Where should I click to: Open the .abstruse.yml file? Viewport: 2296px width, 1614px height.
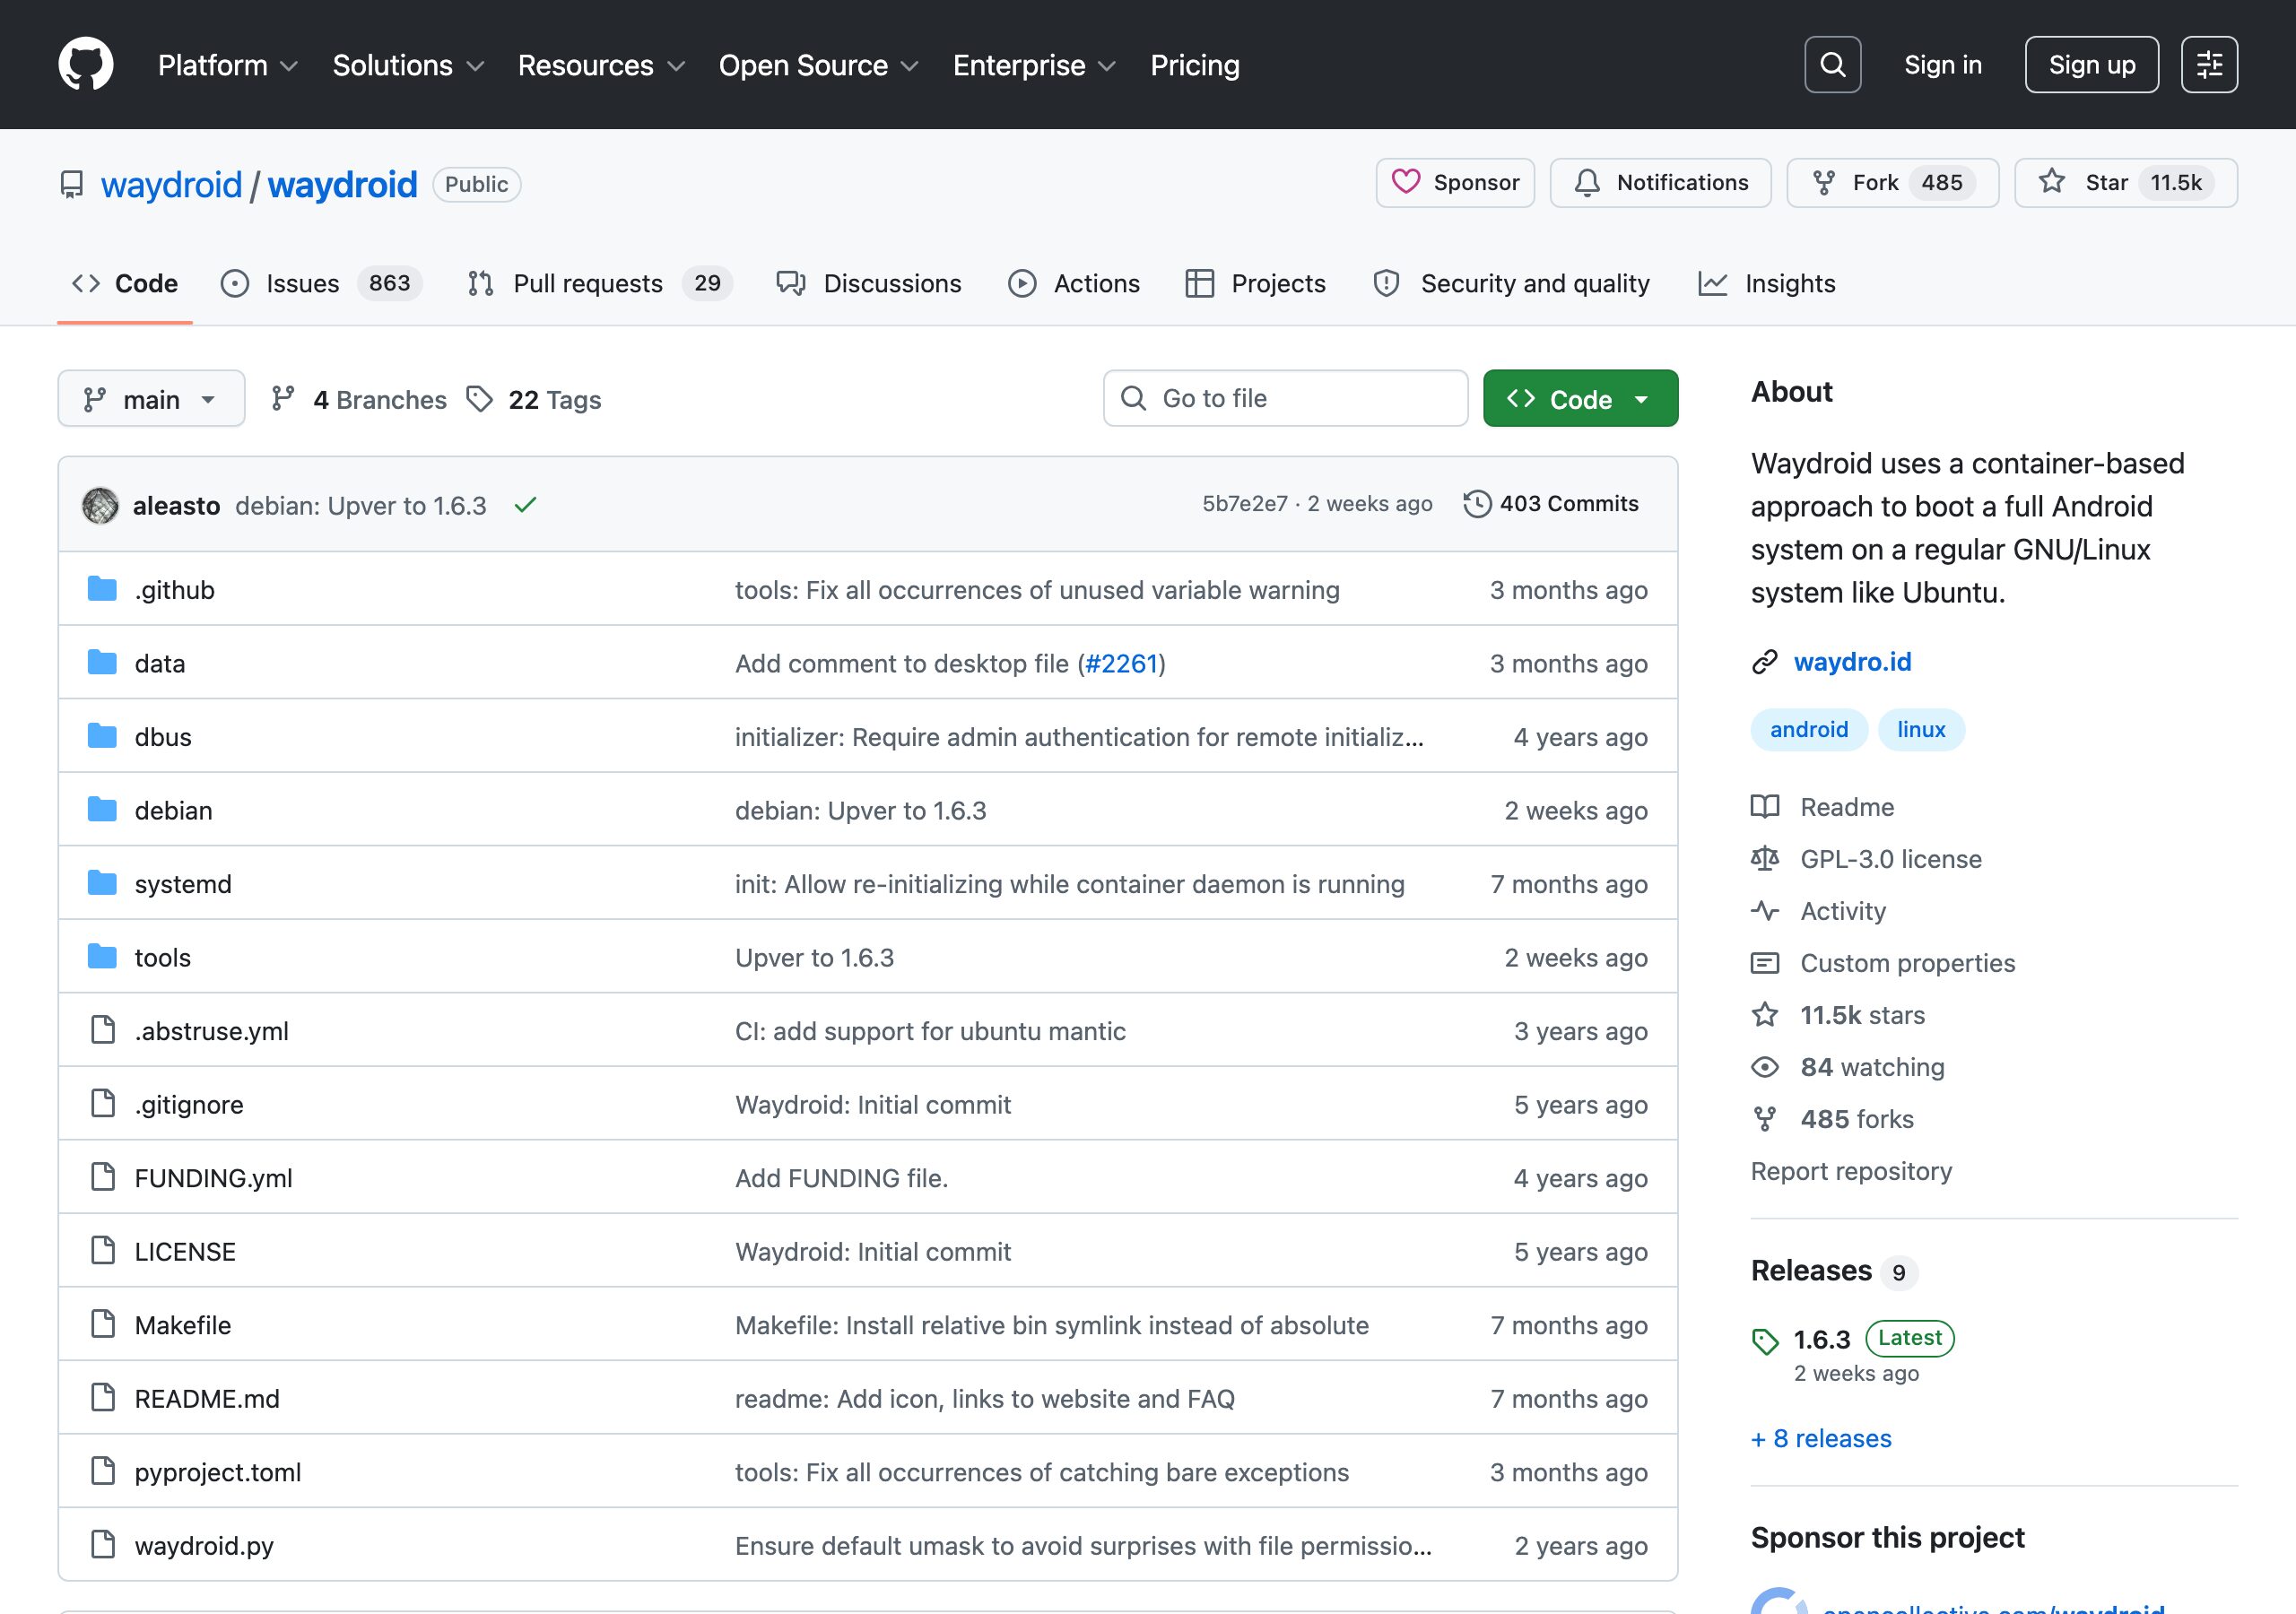pyautogui.click(x=212, y=1031)
